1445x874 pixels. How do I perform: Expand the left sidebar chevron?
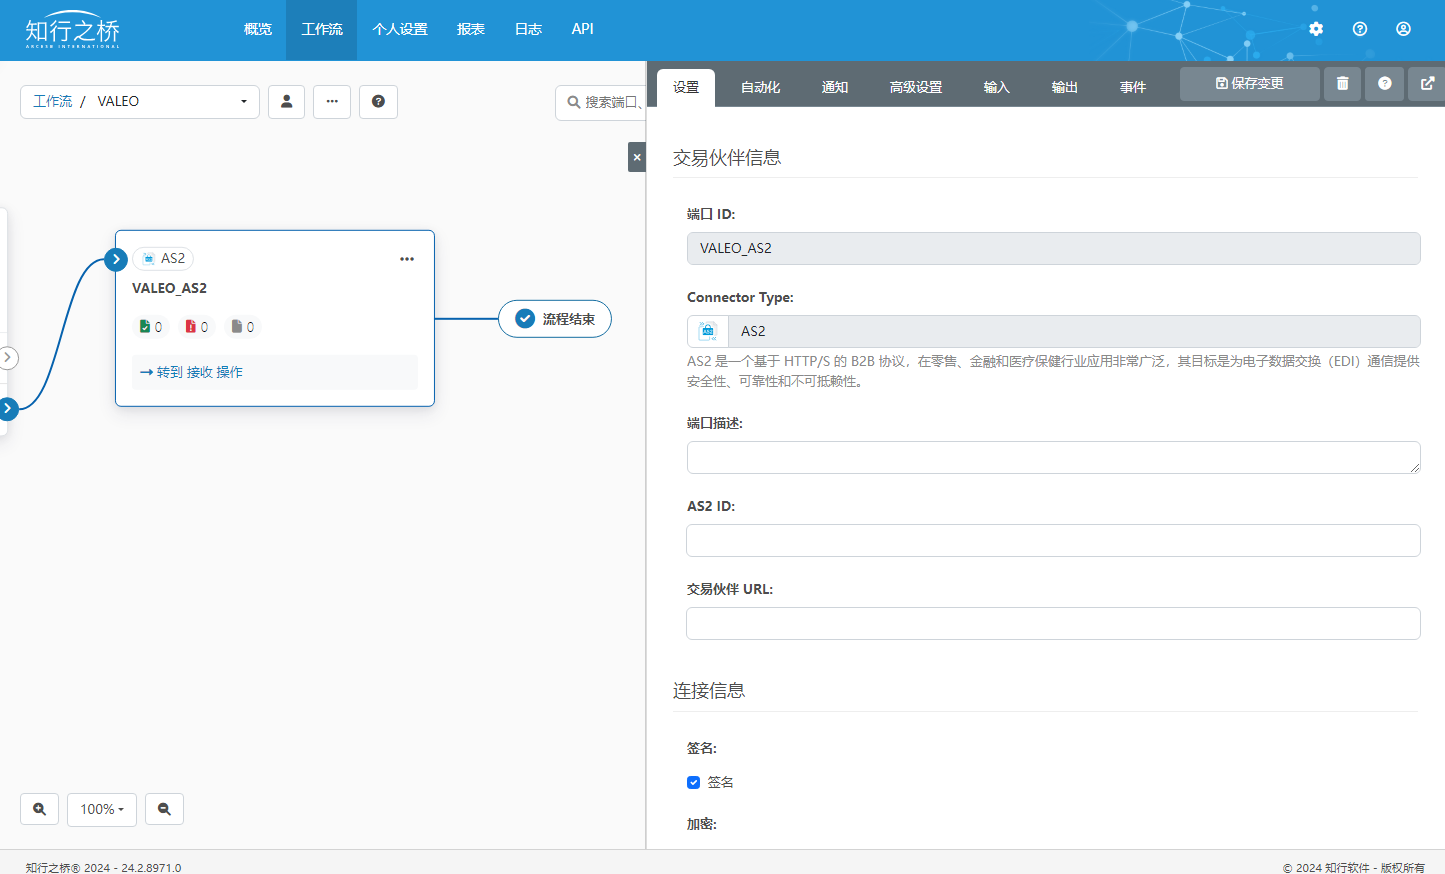click(8, 357)
